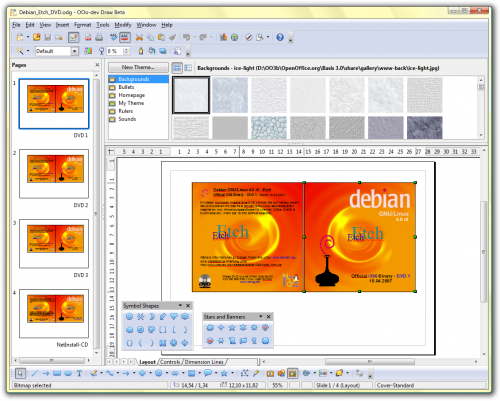Click the Cut scissors icon
Screen dimensions: 500x401
tap(139, 37)
